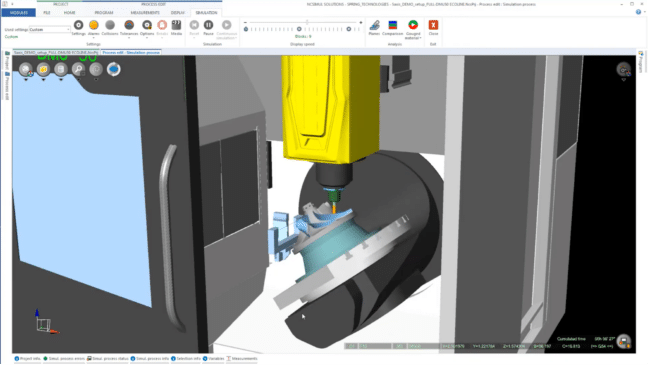650x366 pixels.
Task: Expand the Alarms dropdown arrow
Action: point(94,38)
